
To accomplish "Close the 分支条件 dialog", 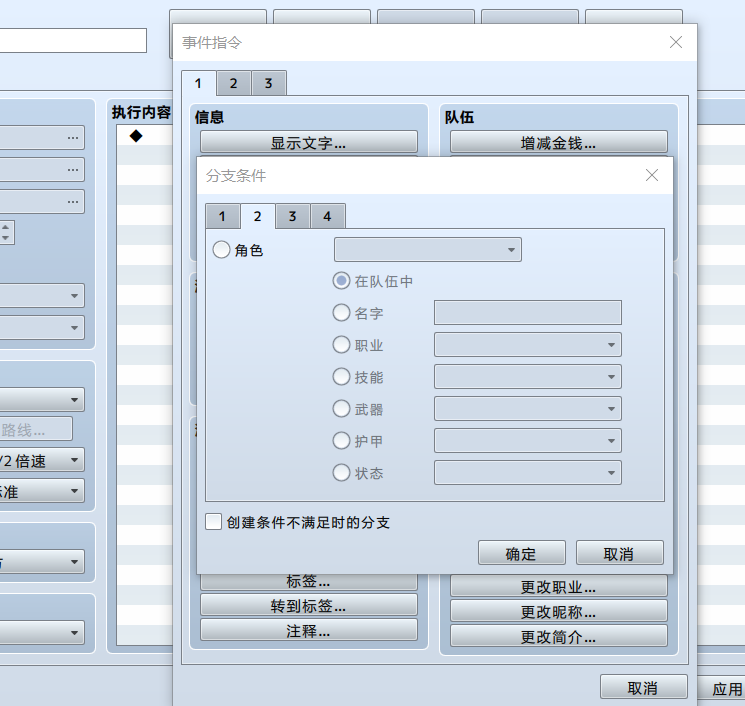I will (x=652, y=175).
